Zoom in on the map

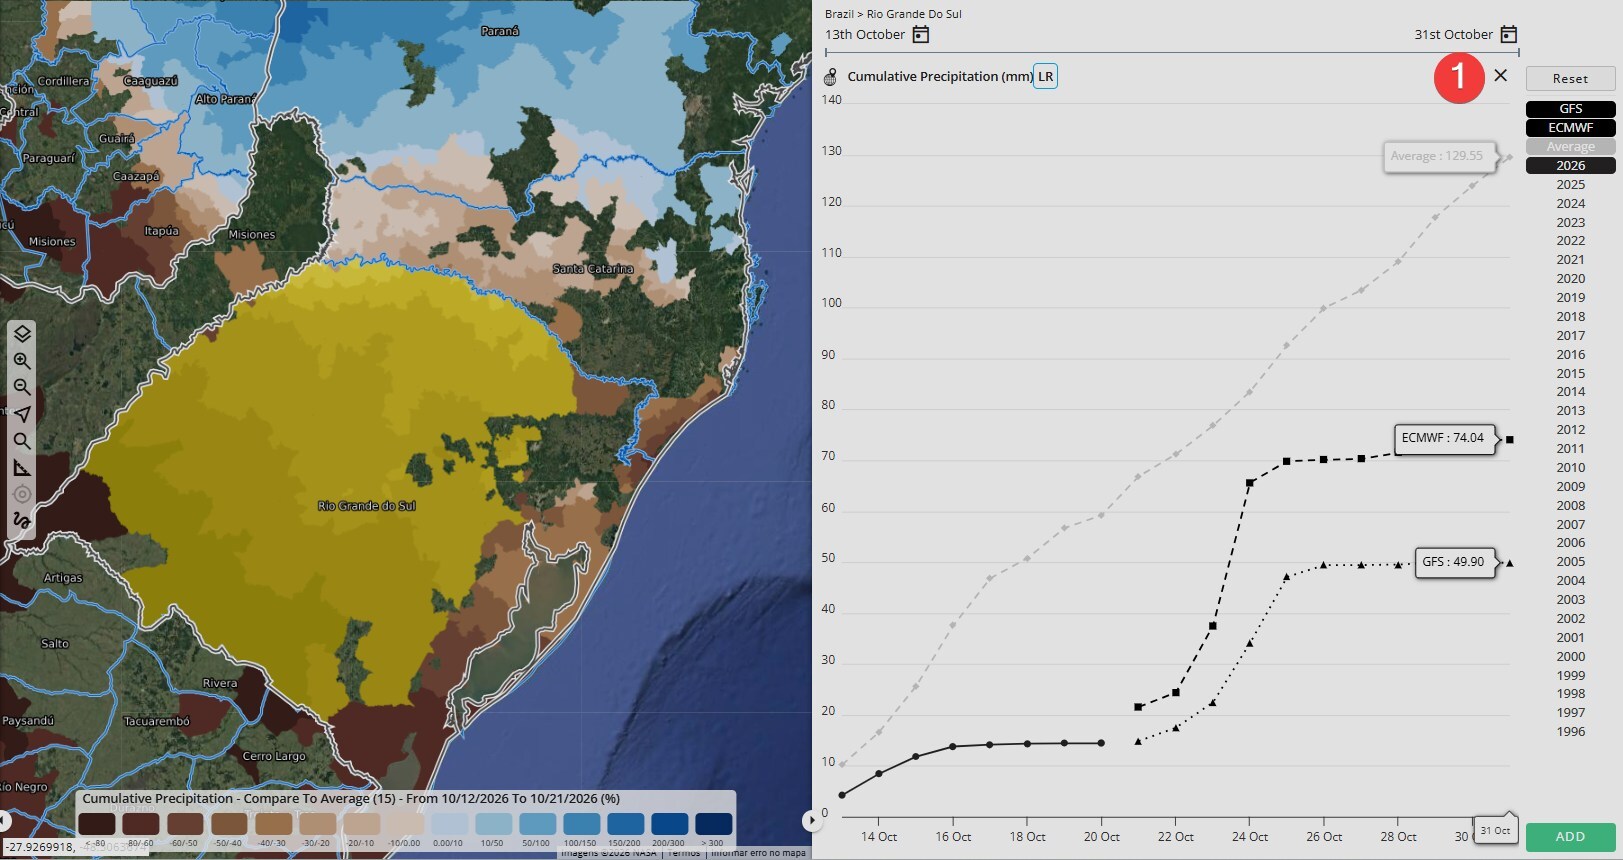(x=22, y=361)
